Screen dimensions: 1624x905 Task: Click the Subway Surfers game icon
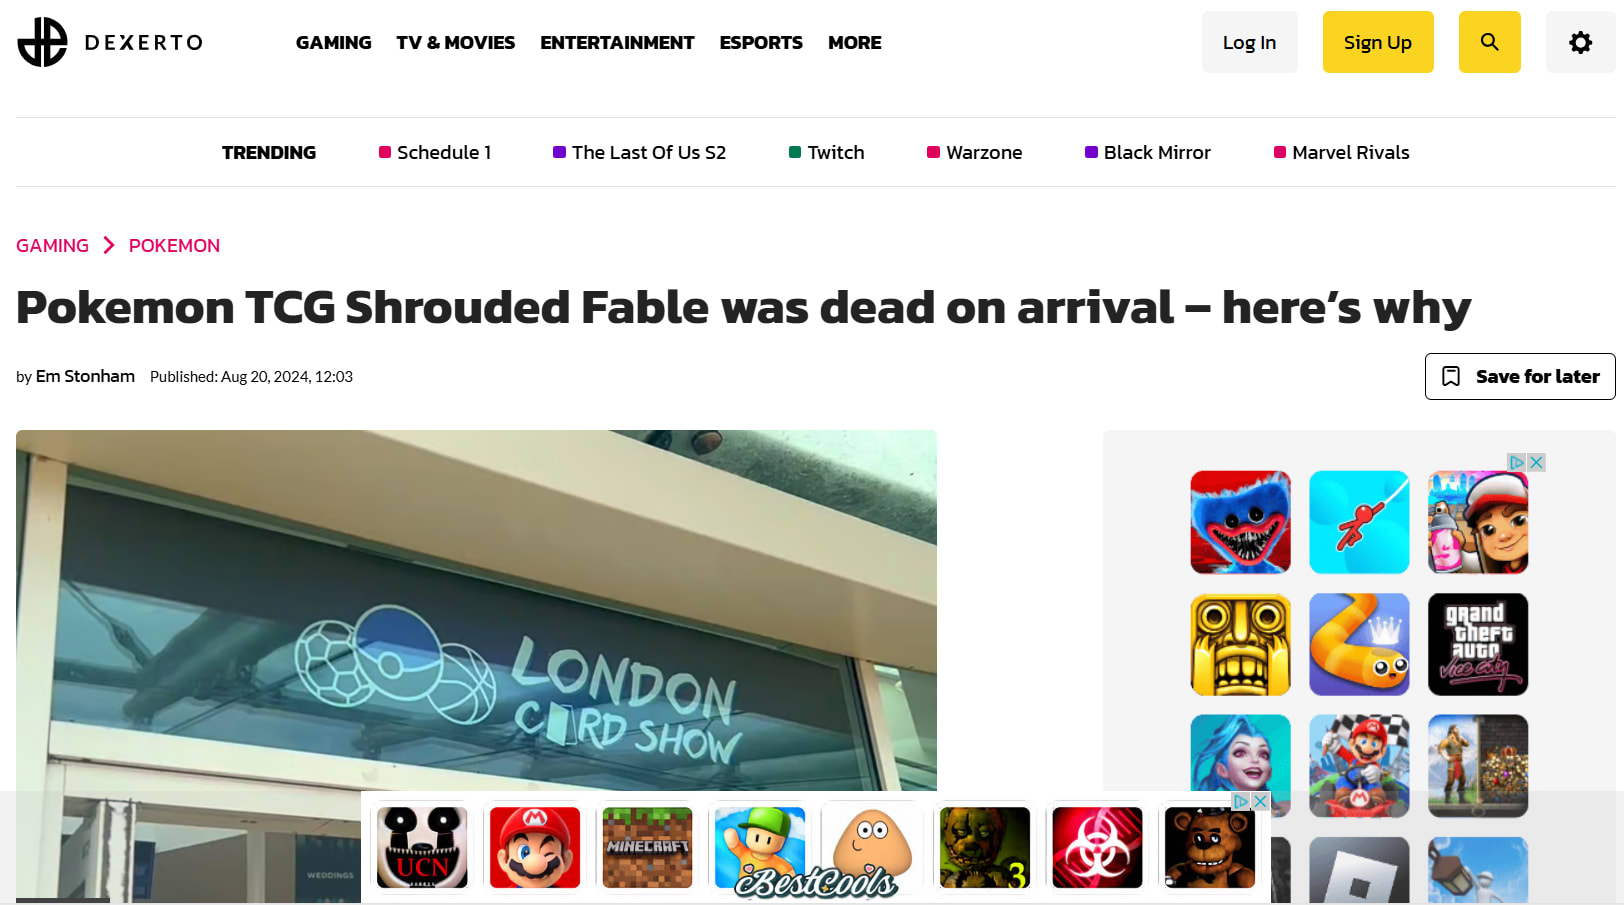(x=1478, y=522)
